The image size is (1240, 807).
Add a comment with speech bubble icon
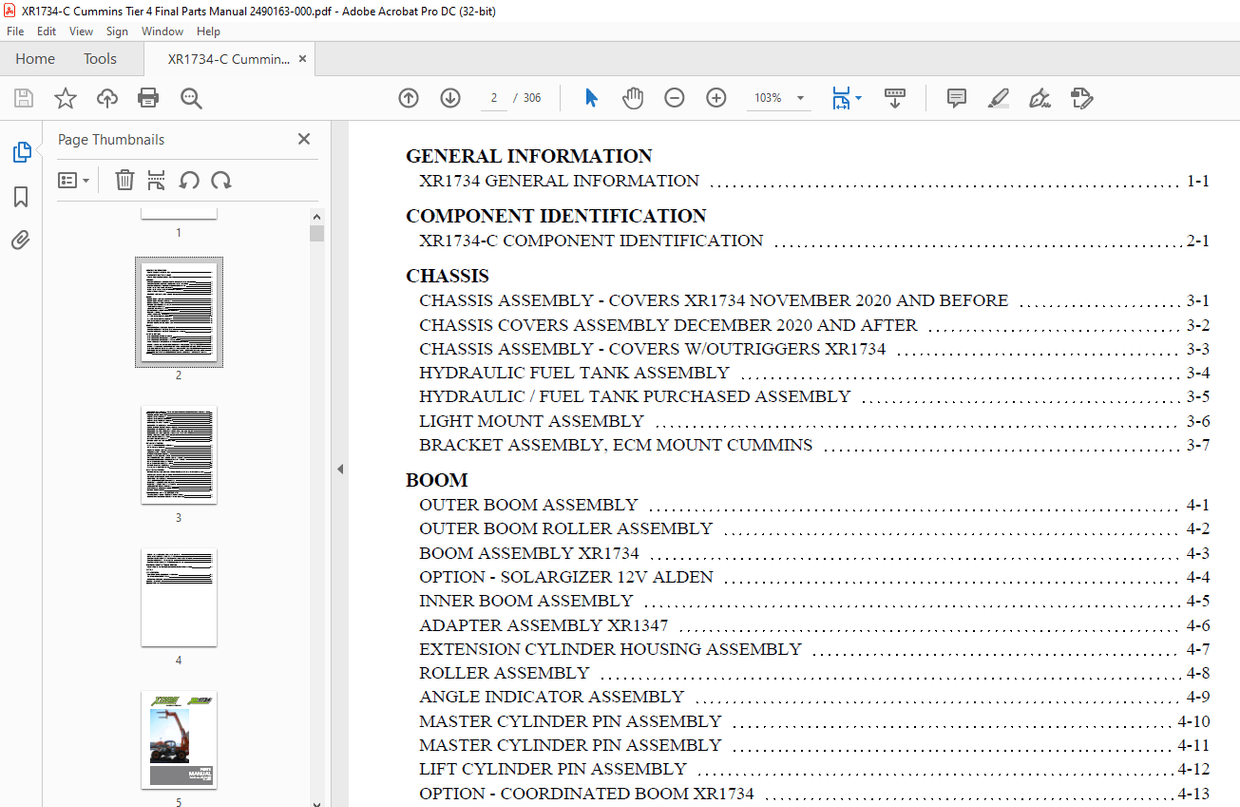click(x=956, y=98)
